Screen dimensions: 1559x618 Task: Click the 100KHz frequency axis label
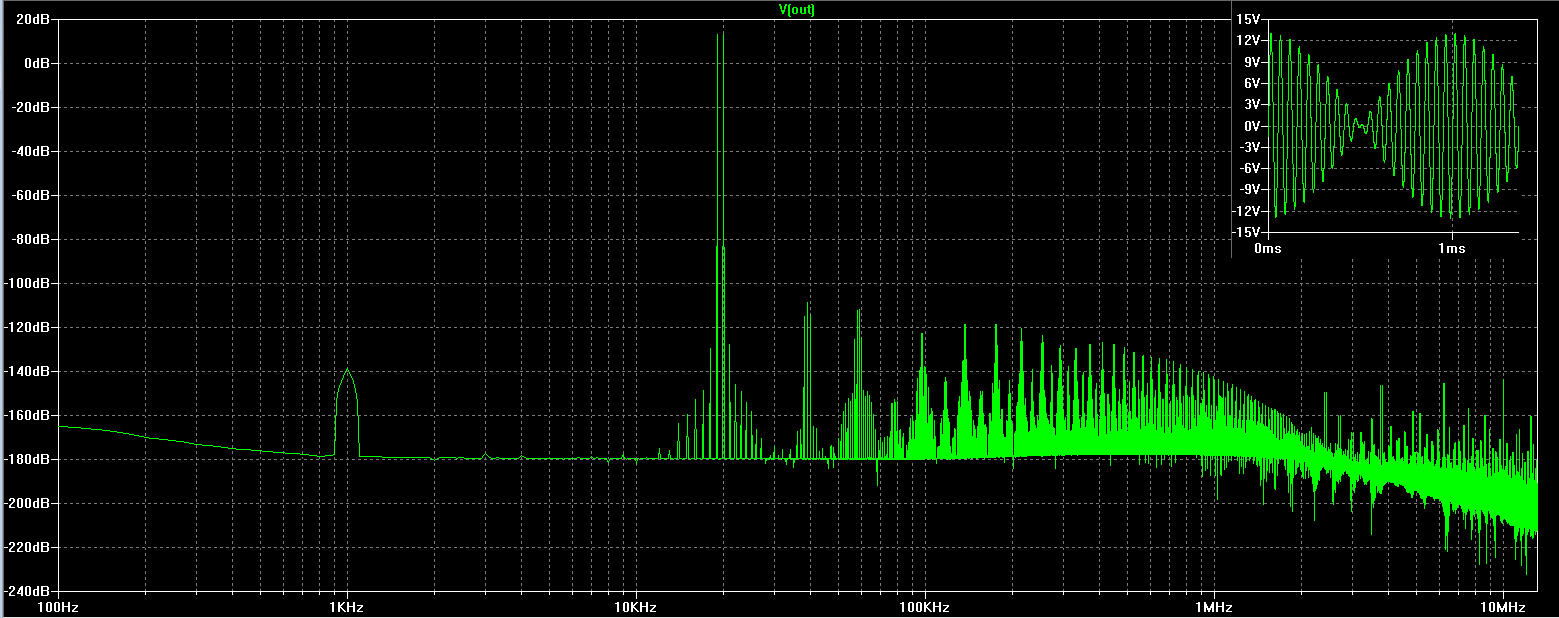[x=924, y=607]
